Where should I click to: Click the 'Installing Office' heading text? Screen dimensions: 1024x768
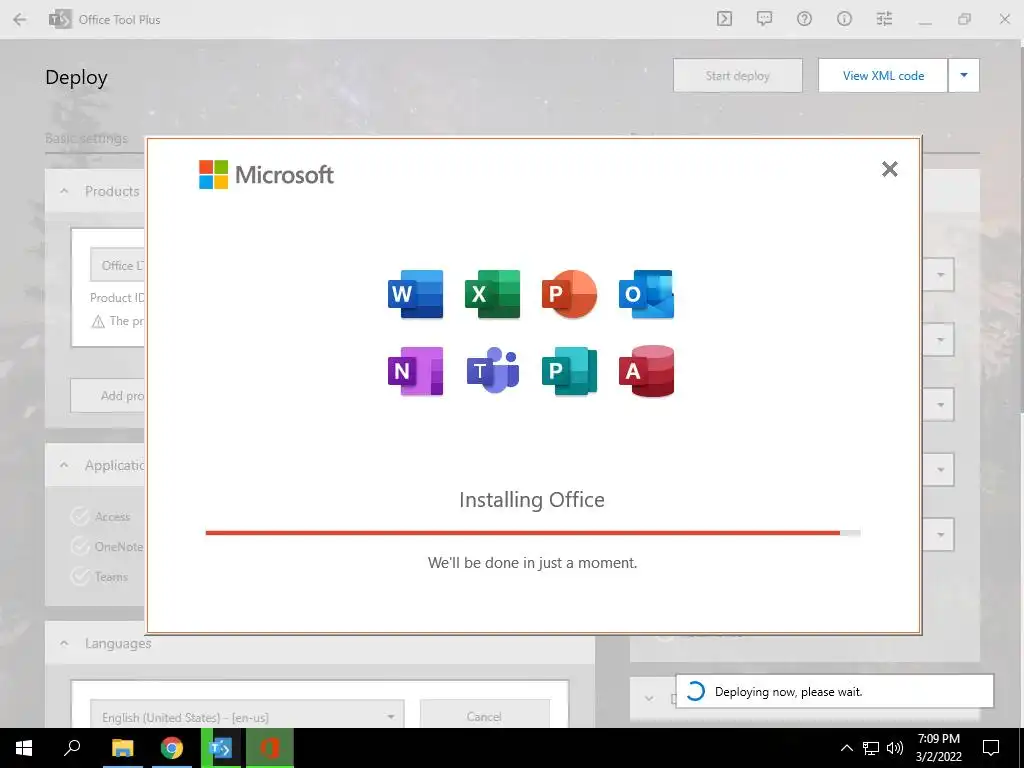[x=532, y=500]
